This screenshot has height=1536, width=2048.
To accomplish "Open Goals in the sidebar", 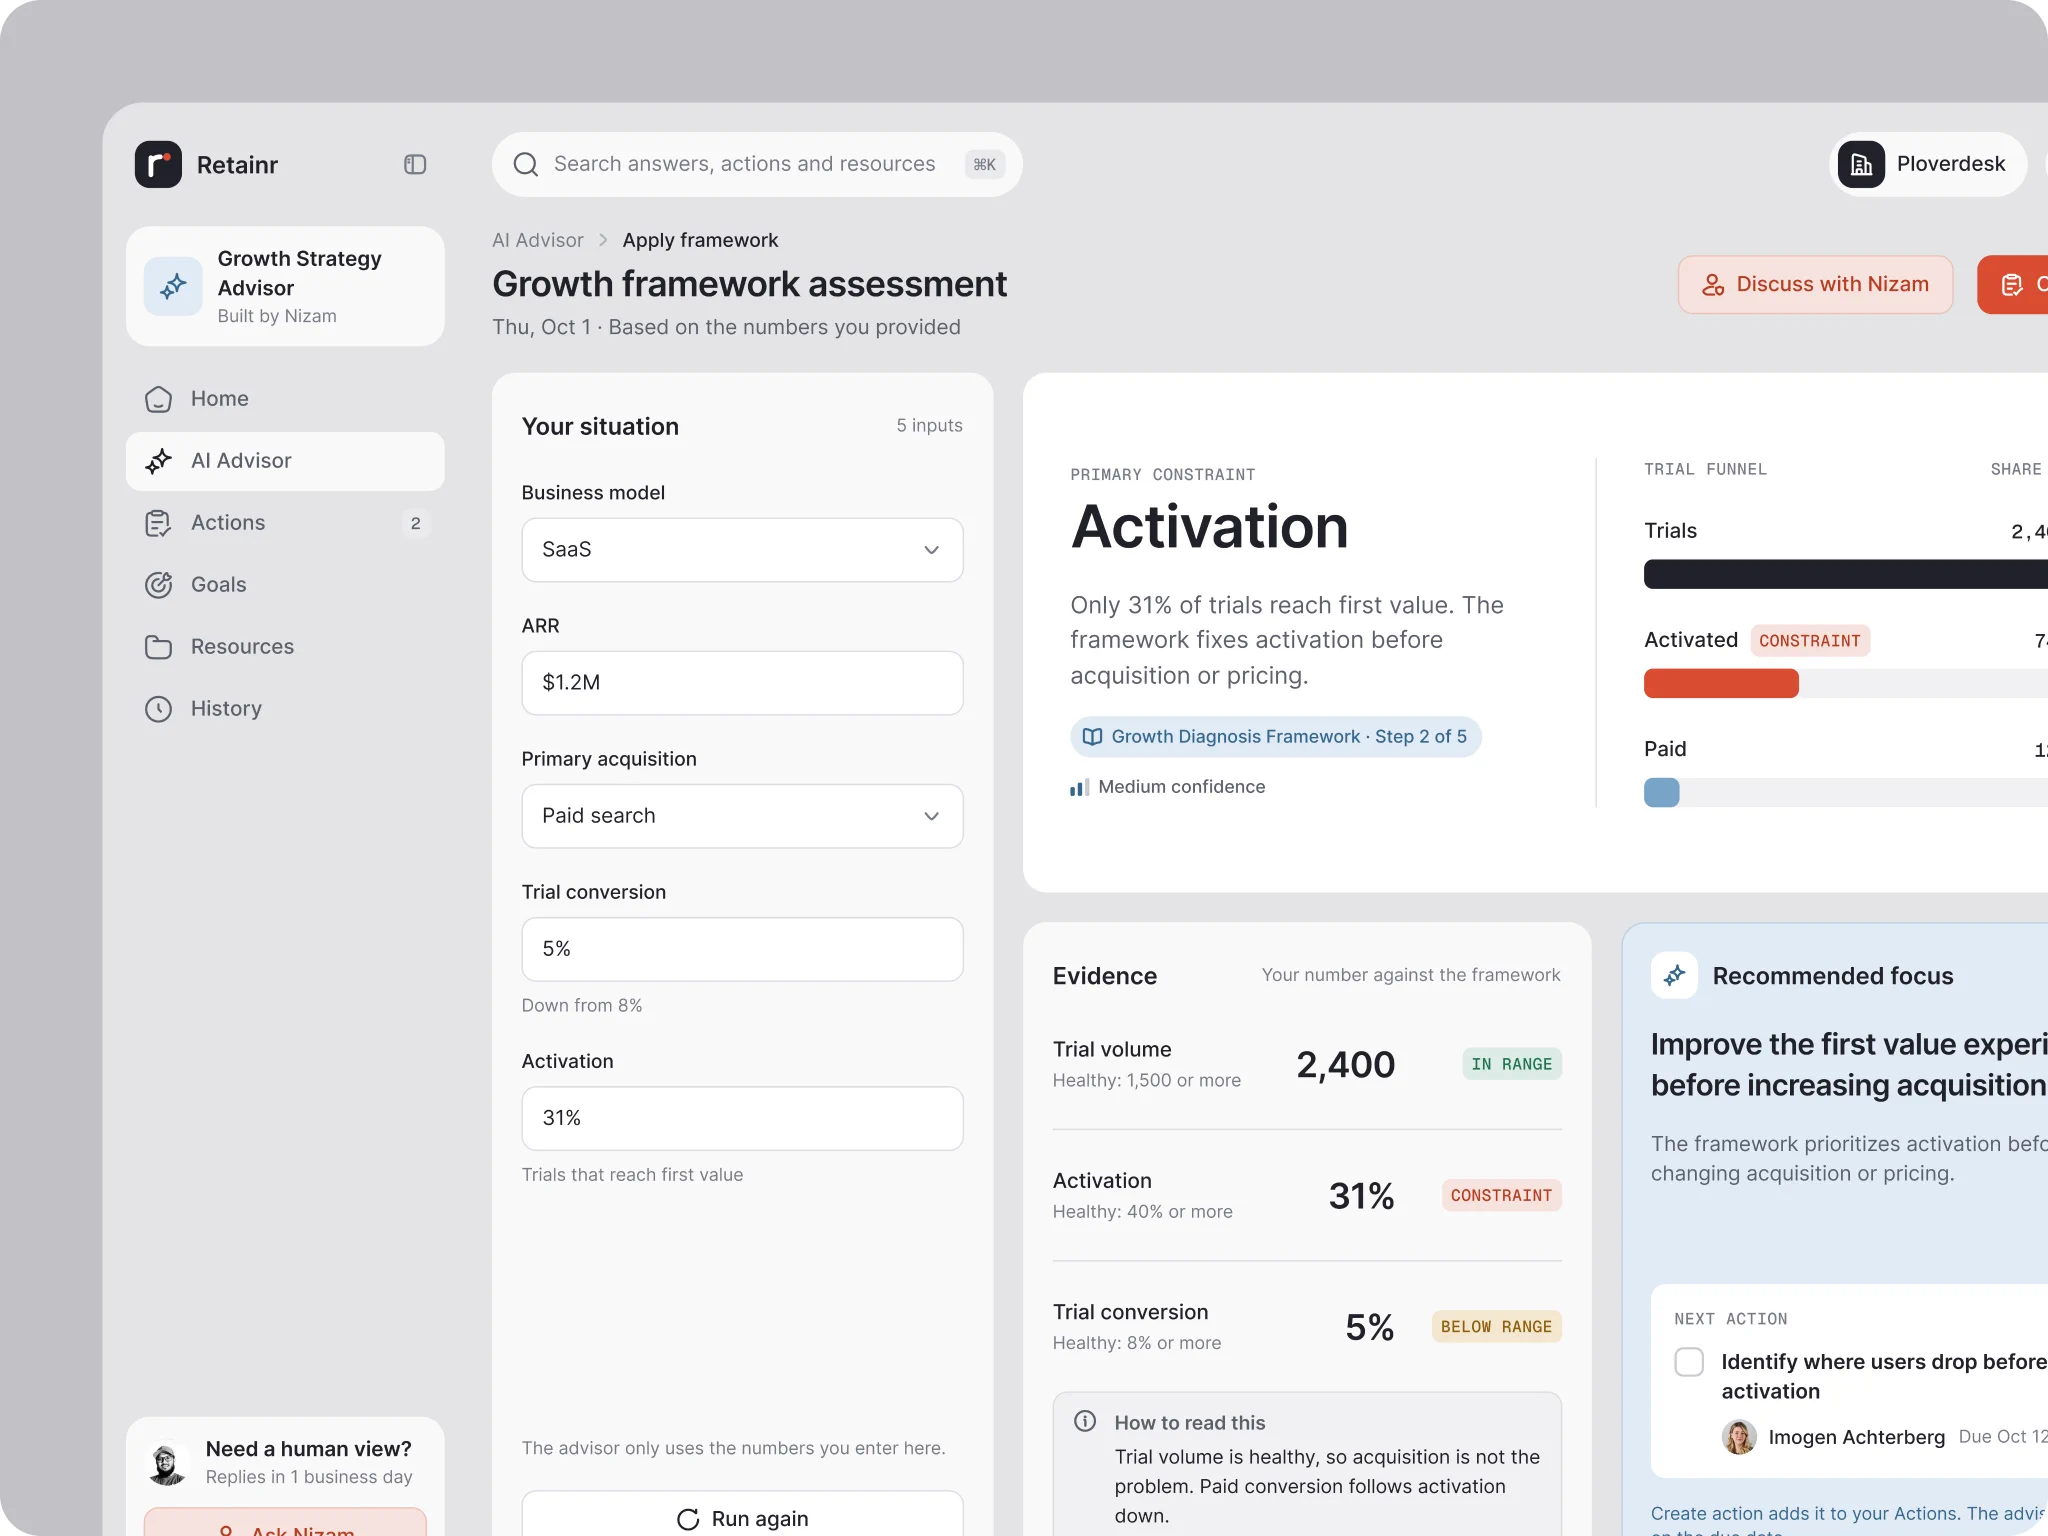I will 285,585.
